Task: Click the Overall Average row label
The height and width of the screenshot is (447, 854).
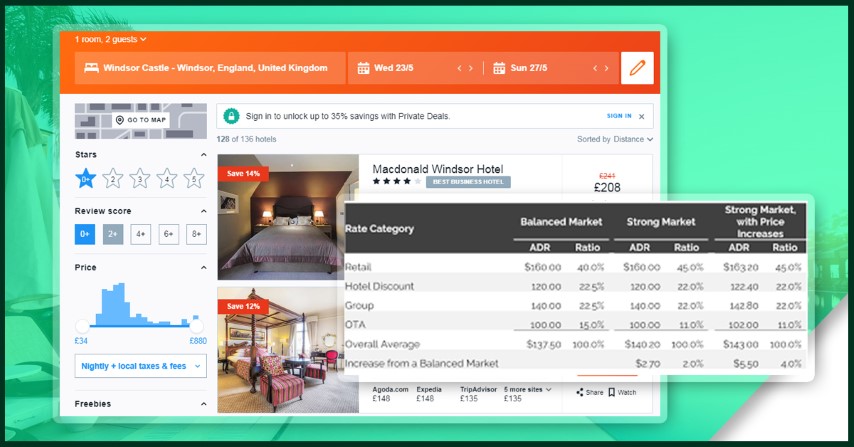Action: (382, 344)
